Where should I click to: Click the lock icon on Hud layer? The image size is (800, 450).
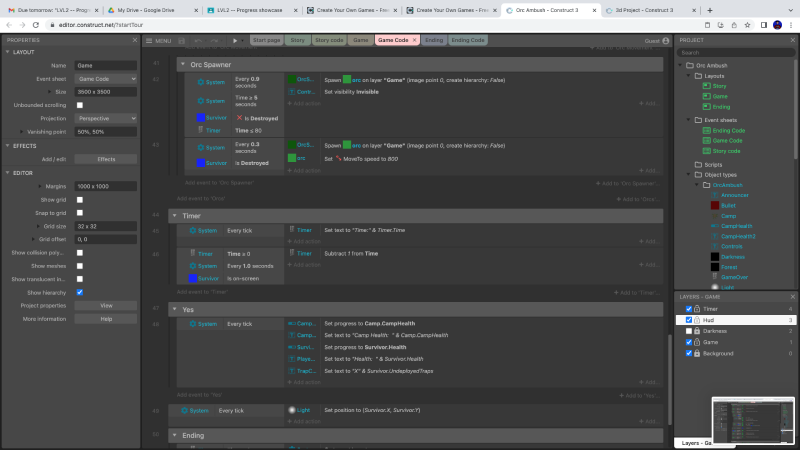pos(697,320)
